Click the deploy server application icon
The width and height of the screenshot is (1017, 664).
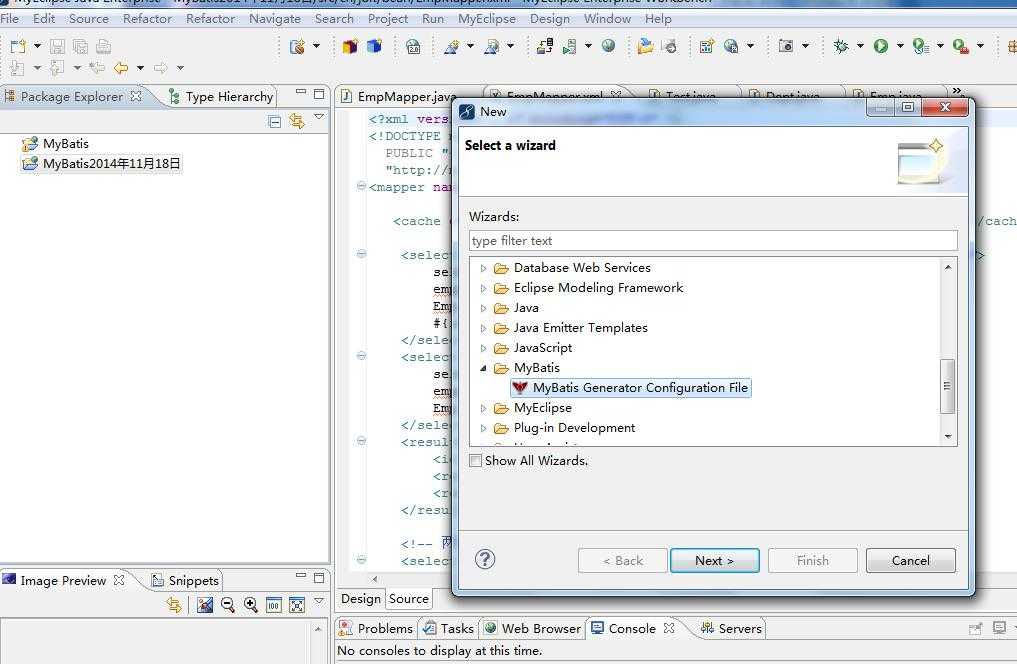click(x=545, y=46)
